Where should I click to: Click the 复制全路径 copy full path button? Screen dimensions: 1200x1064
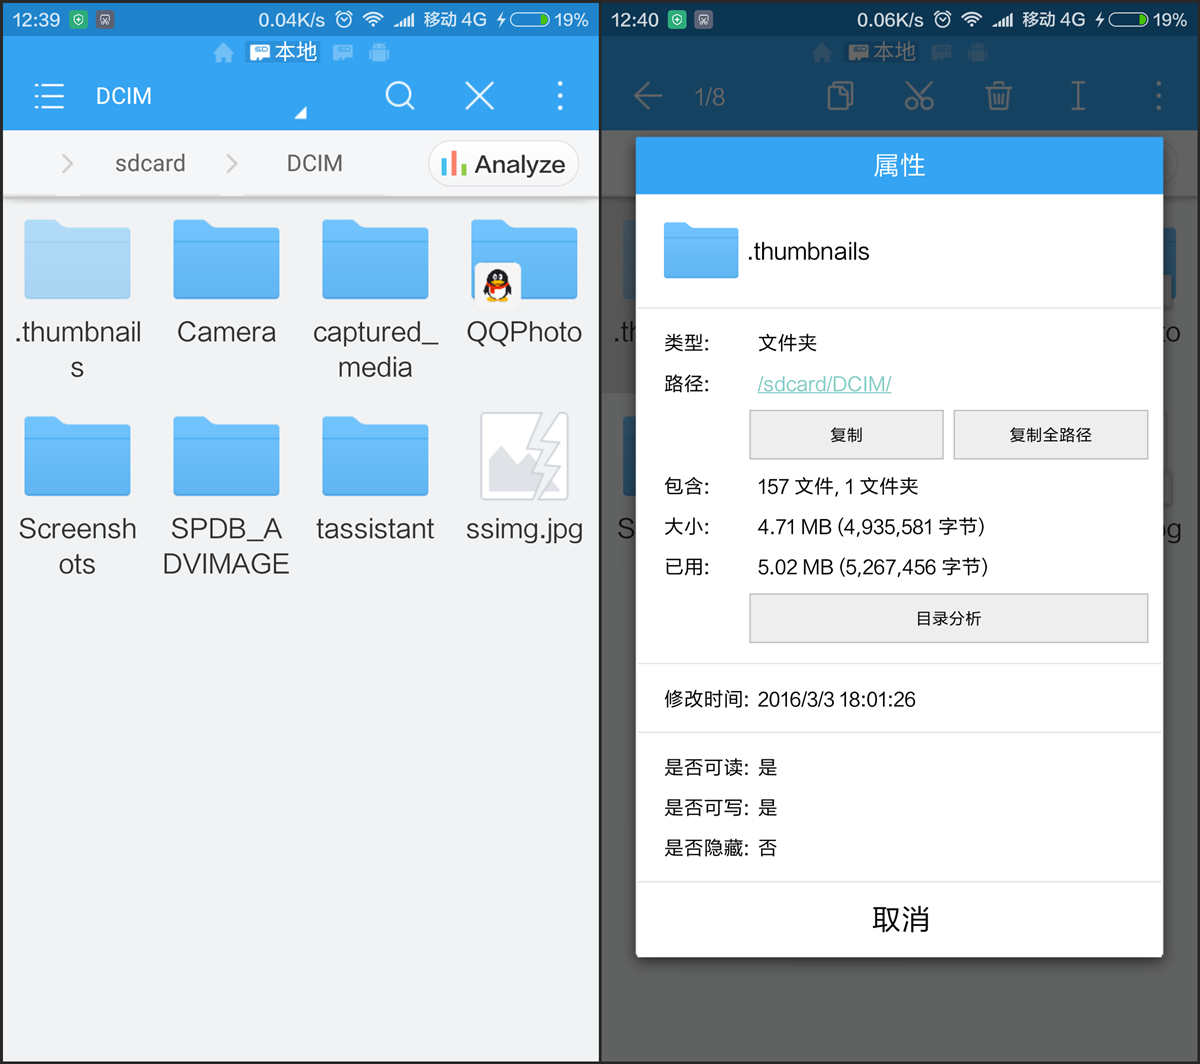click(1050, 434)
